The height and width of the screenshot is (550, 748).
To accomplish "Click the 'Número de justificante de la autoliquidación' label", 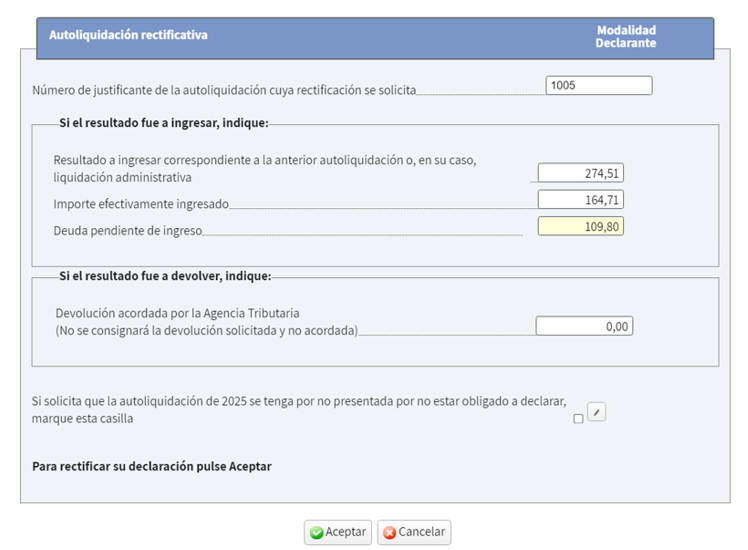I will (224, 90).
